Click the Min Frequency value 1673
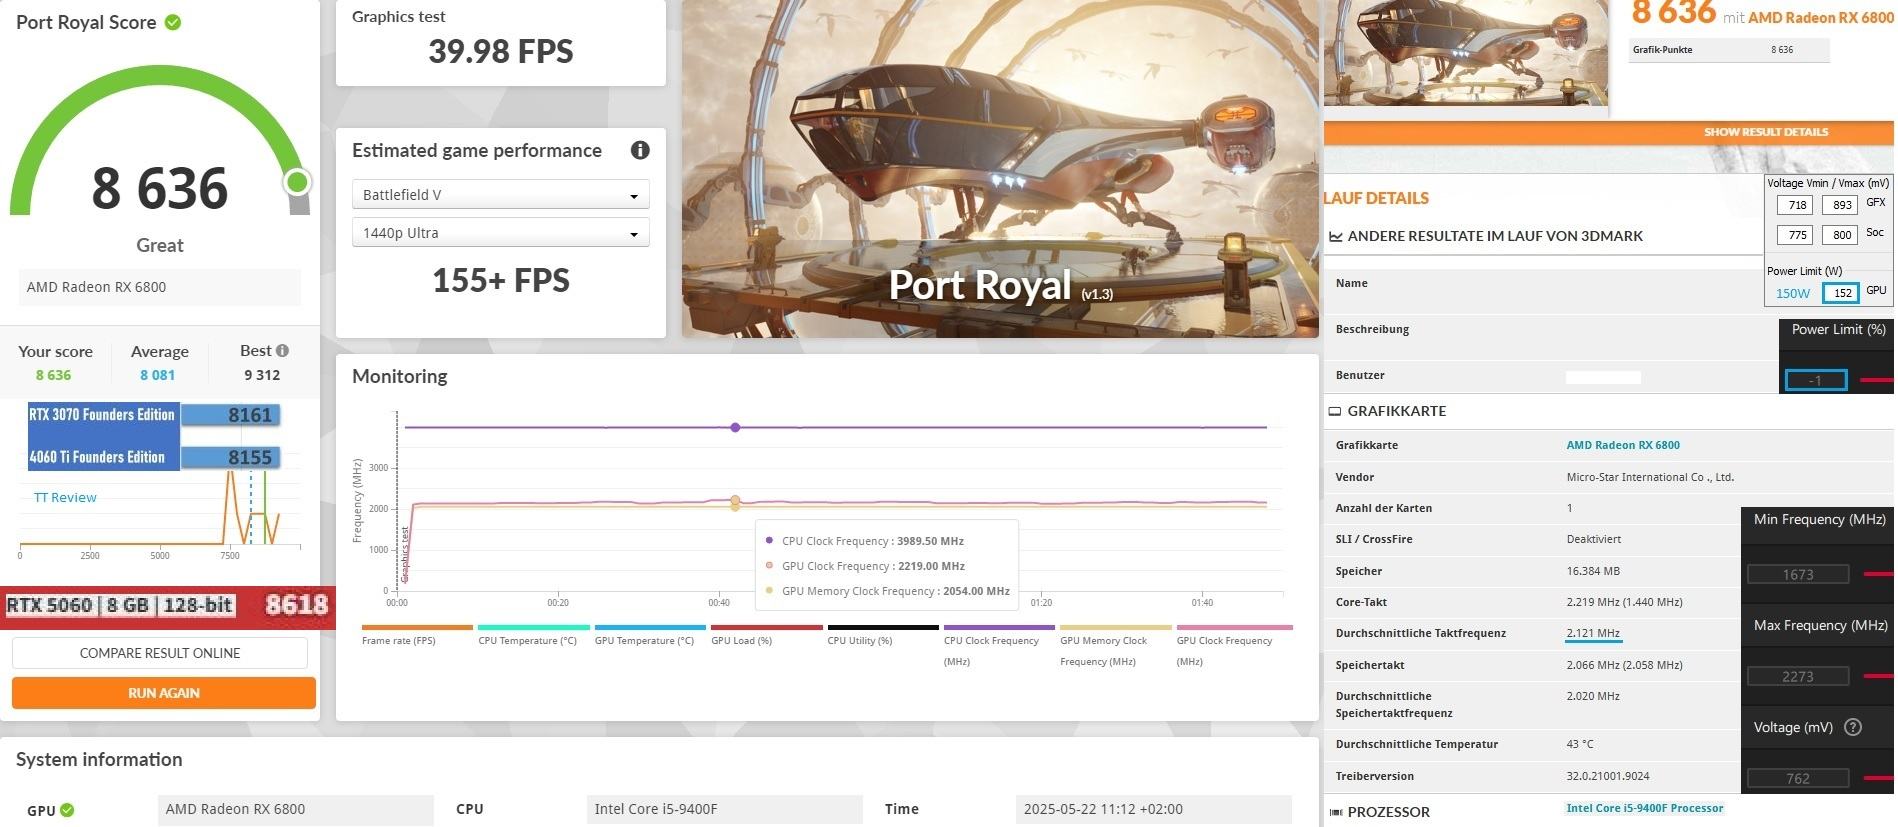 tap(1797, 574)
